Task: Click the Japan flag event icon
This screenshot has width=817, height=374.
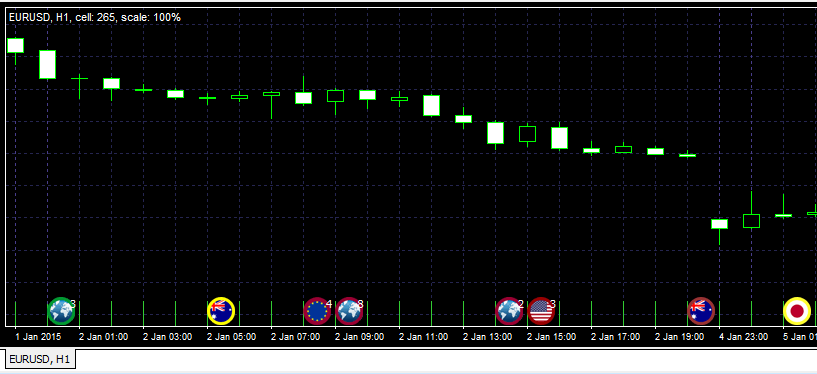Action: (797, 311)
